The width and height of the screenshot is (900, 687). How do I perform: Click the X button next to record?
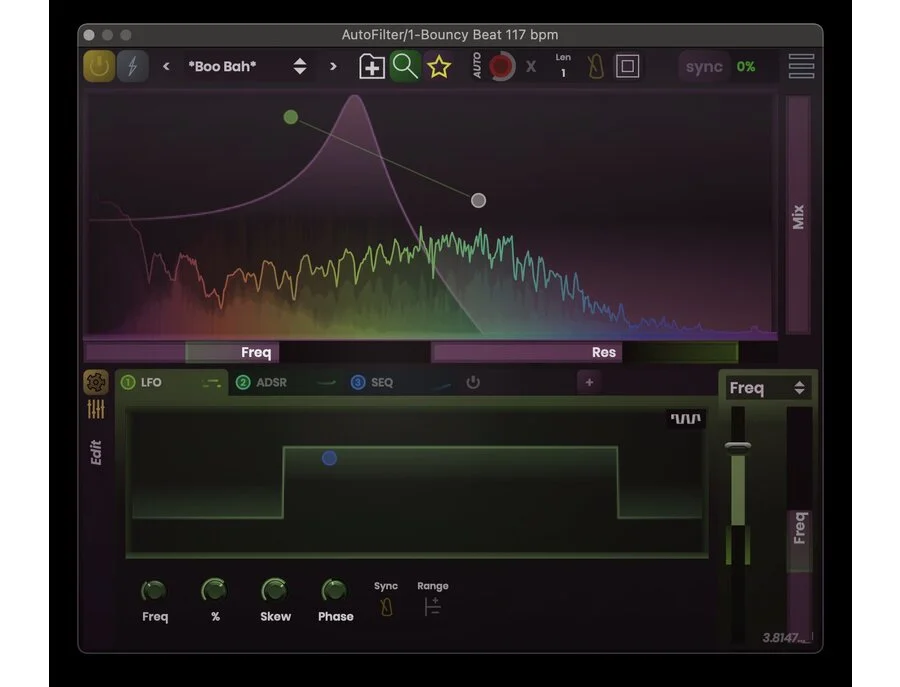coord(531,67)
